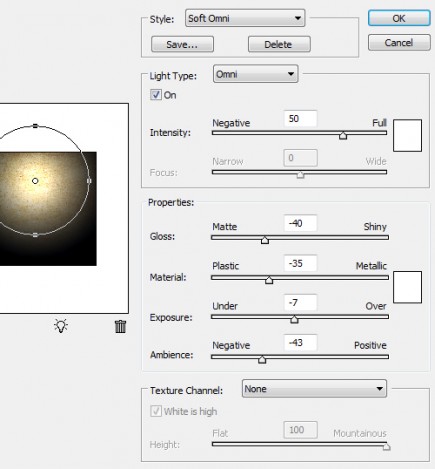Click the Material slider thumb
The image size is (435, 469).
click(269, 280)
